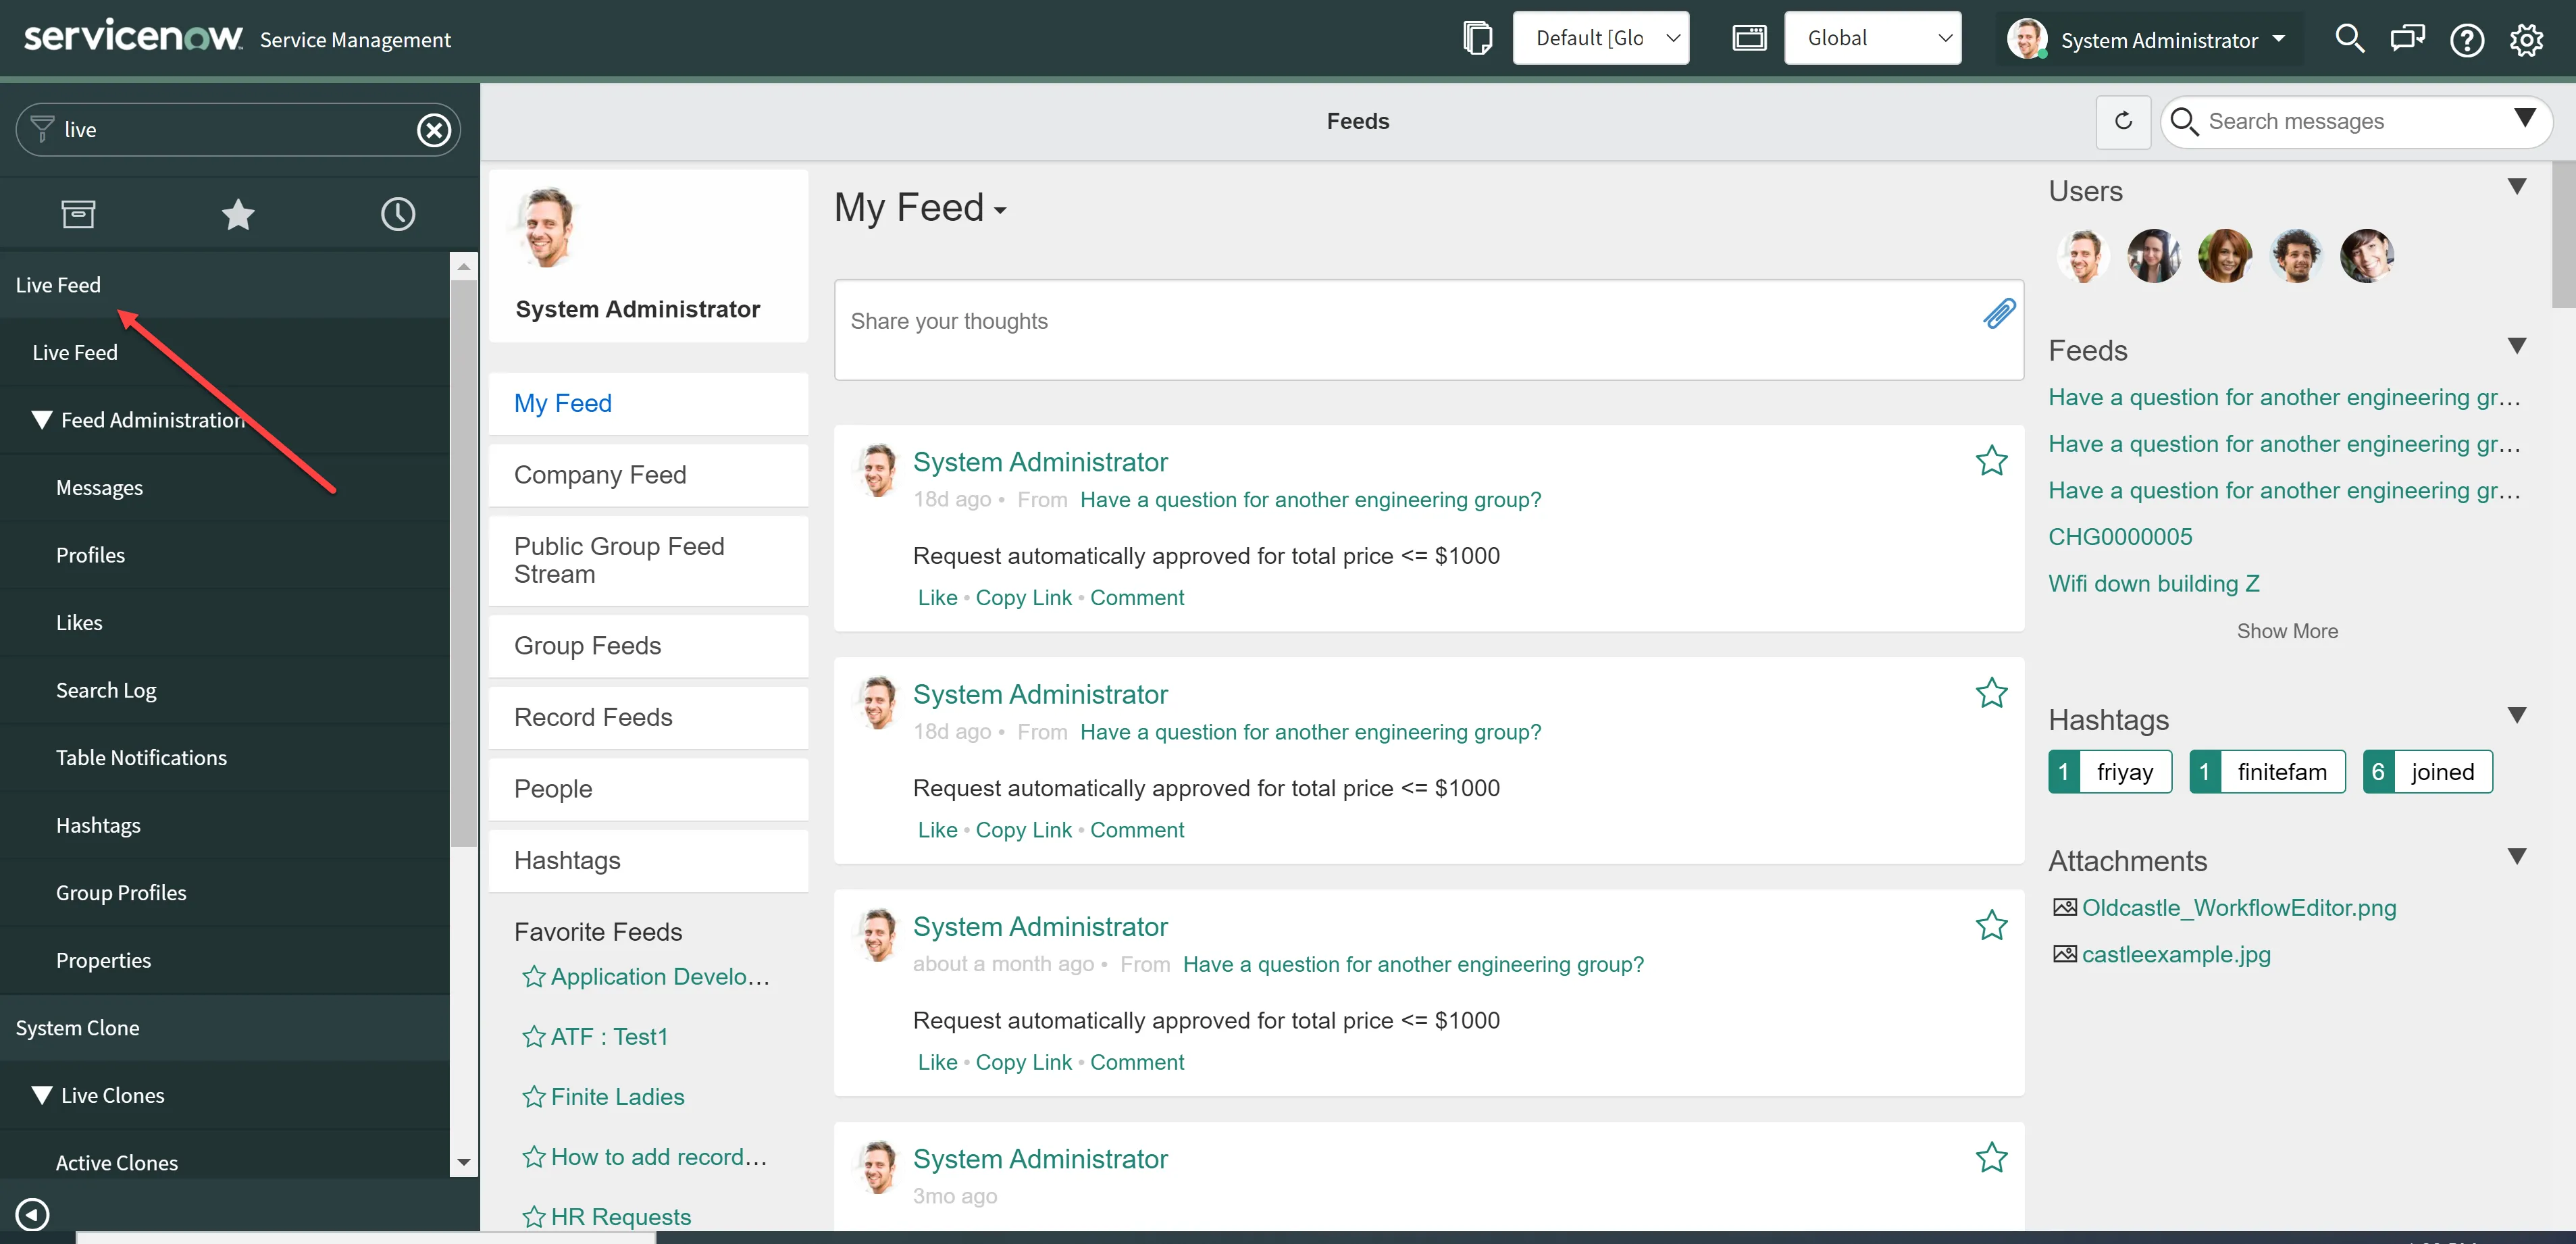Open the Favorites star tab in navigator
The image size is (2576, 1244).
[238, 214]
